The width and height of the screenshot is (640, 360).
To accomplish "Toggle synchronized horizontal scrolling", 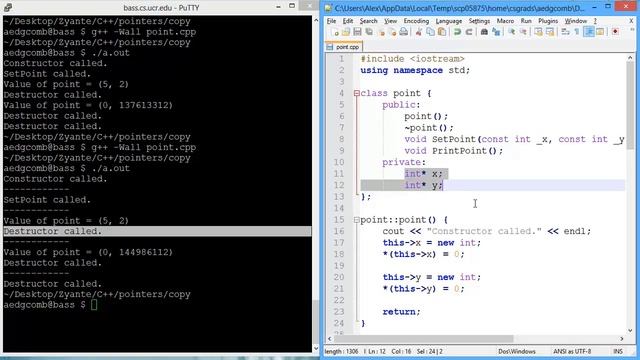I will (x=550, y=32).
